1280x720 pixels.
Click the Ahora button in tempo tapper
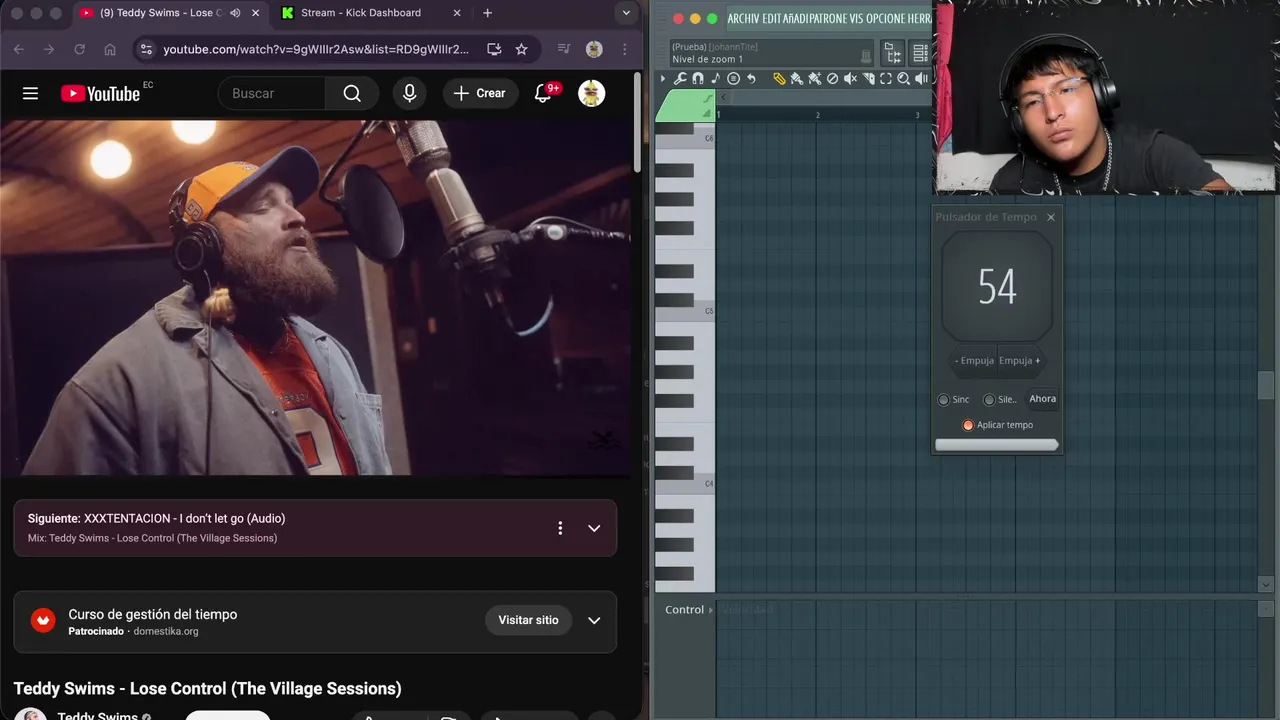tap(1042, 399)
